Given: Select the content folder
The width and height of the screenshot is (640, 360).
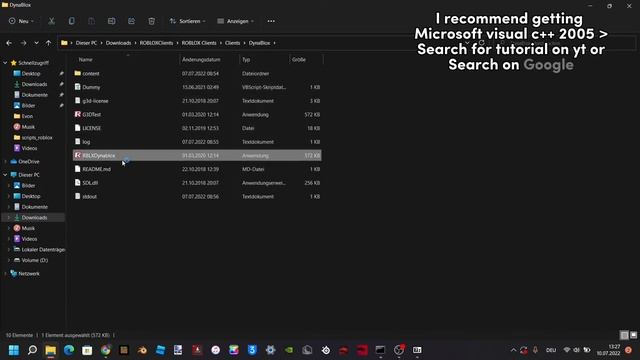Looking at the screenshot, I should click(x=197, y=73).
